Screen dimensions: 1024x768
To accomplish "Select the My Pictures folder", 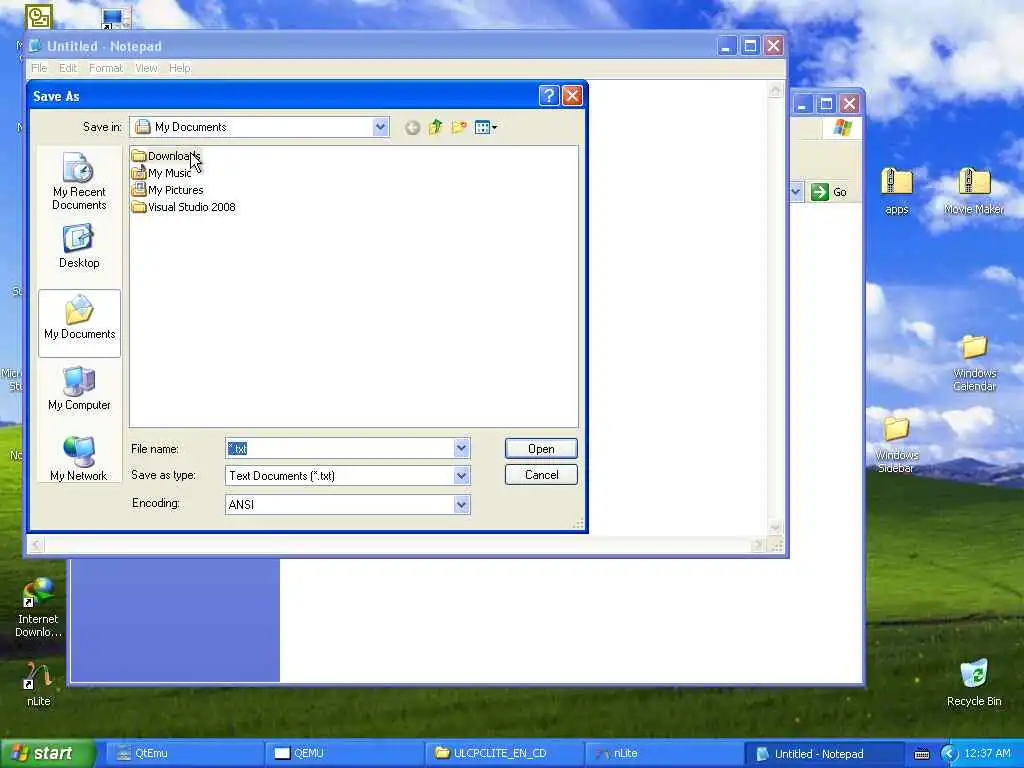I will coord(167,190).
